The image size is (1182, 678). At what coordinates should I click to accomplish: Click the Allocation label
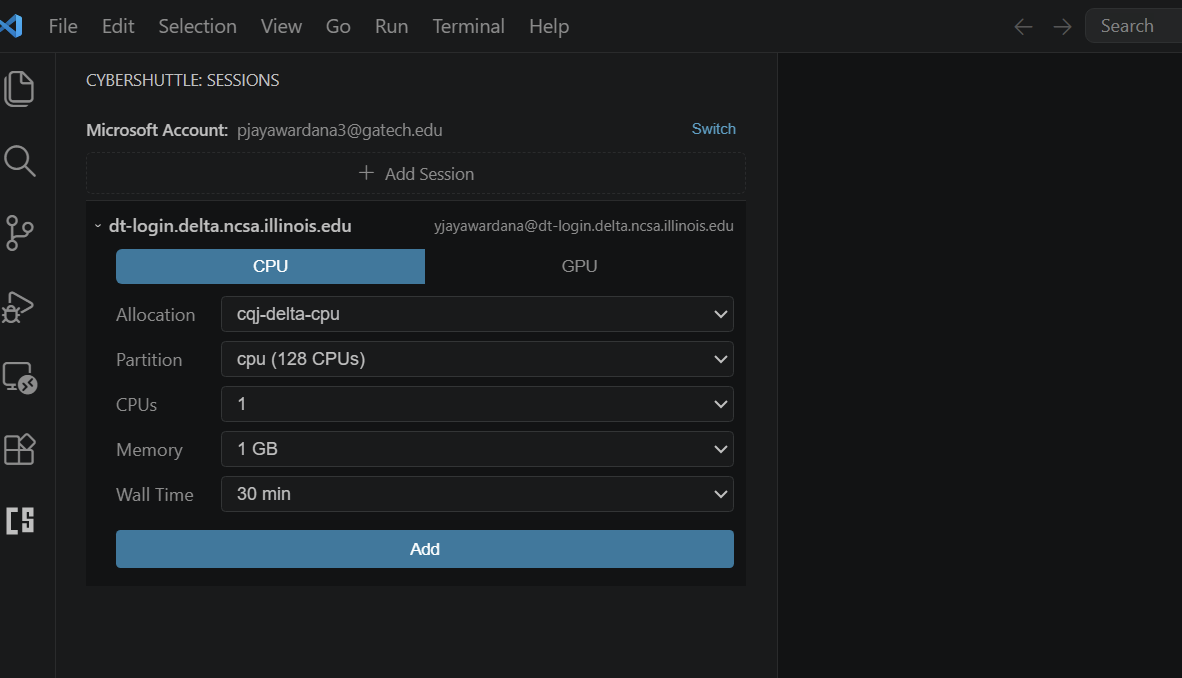coord(155,314)
